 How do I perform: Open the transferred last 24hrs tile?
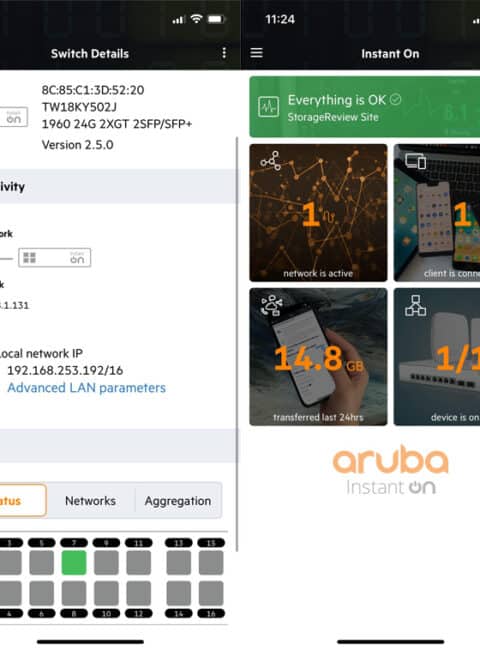(x=318, y=357)
